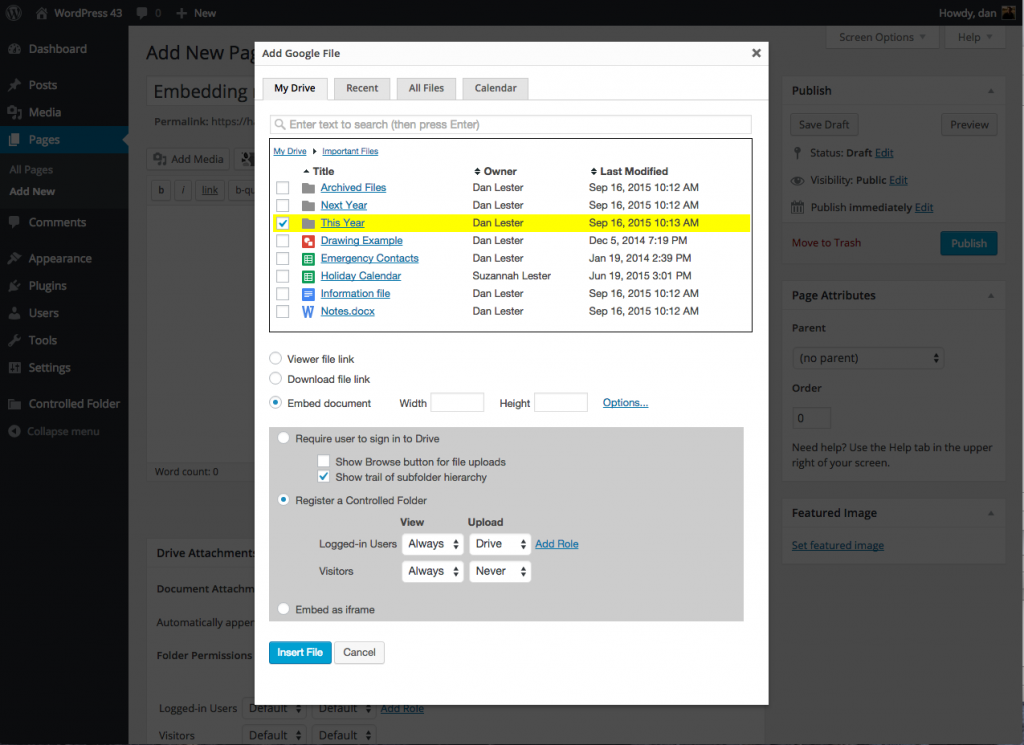The height and width of the screenshot is (745, 1024).
Task: Select the My Drive tab
Action: point(295,88)
